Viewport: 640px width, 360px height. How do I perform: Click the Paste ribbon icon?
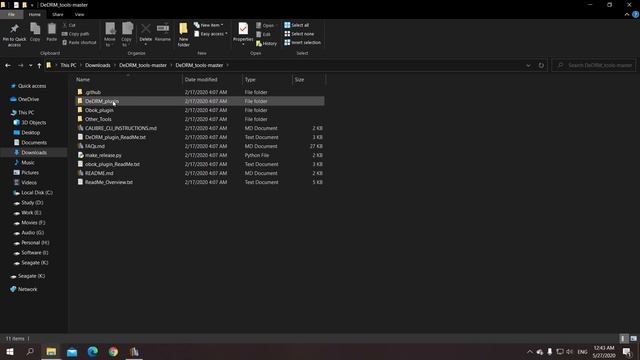click(x=51, y=33)
